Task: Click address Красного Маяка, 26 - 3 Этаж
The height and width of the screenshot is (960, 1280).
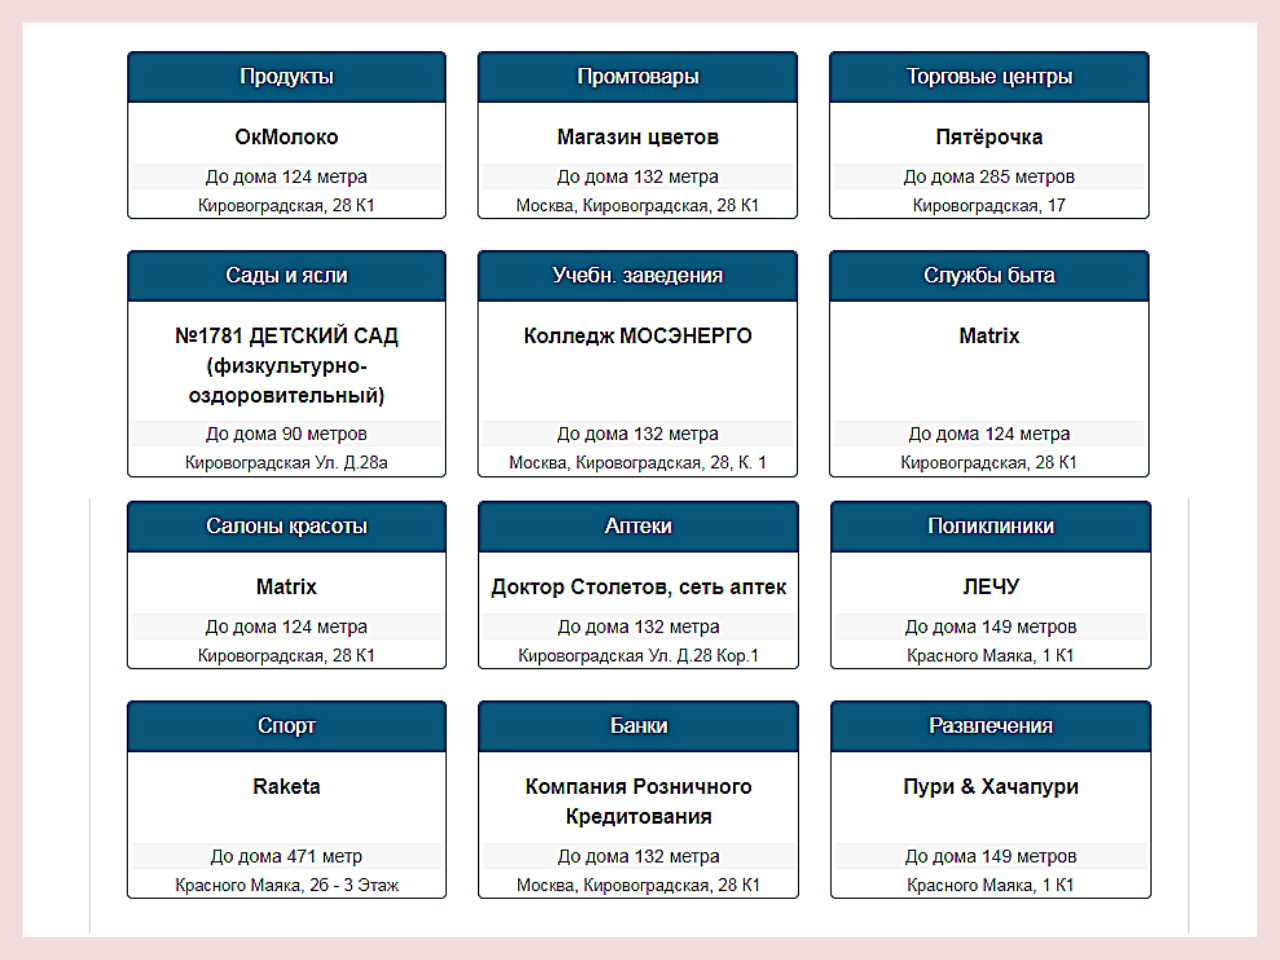Action: click(x=286, y=886)
